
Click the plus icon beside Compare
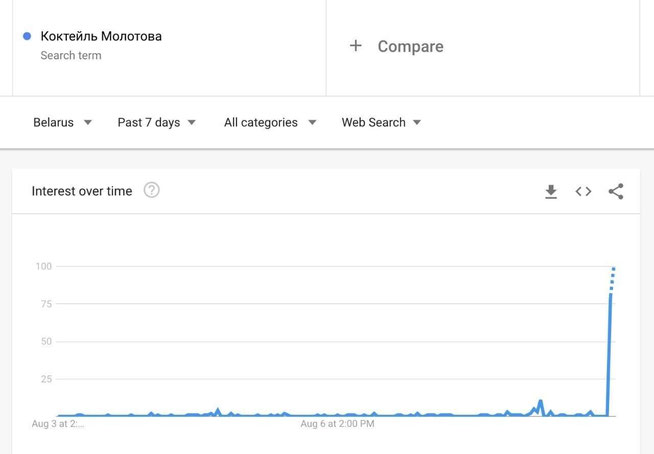355,46
